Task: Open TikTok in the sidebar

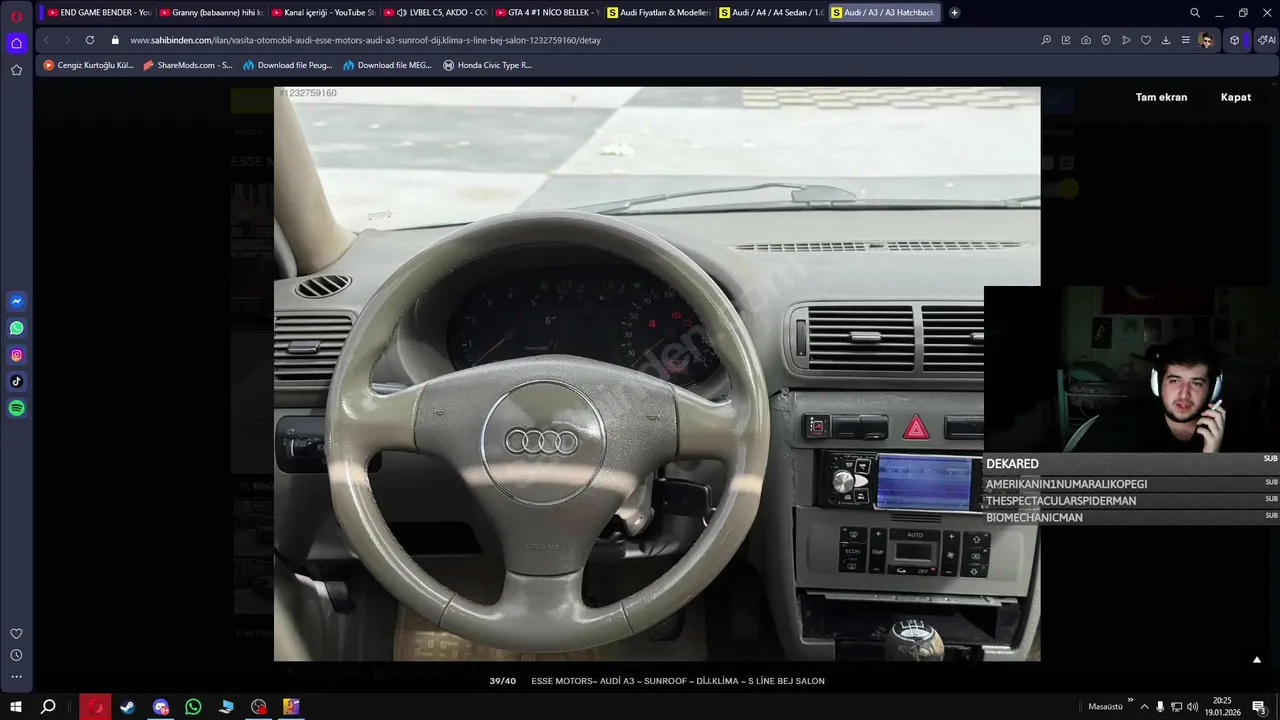Action: [x=16, y=381]
